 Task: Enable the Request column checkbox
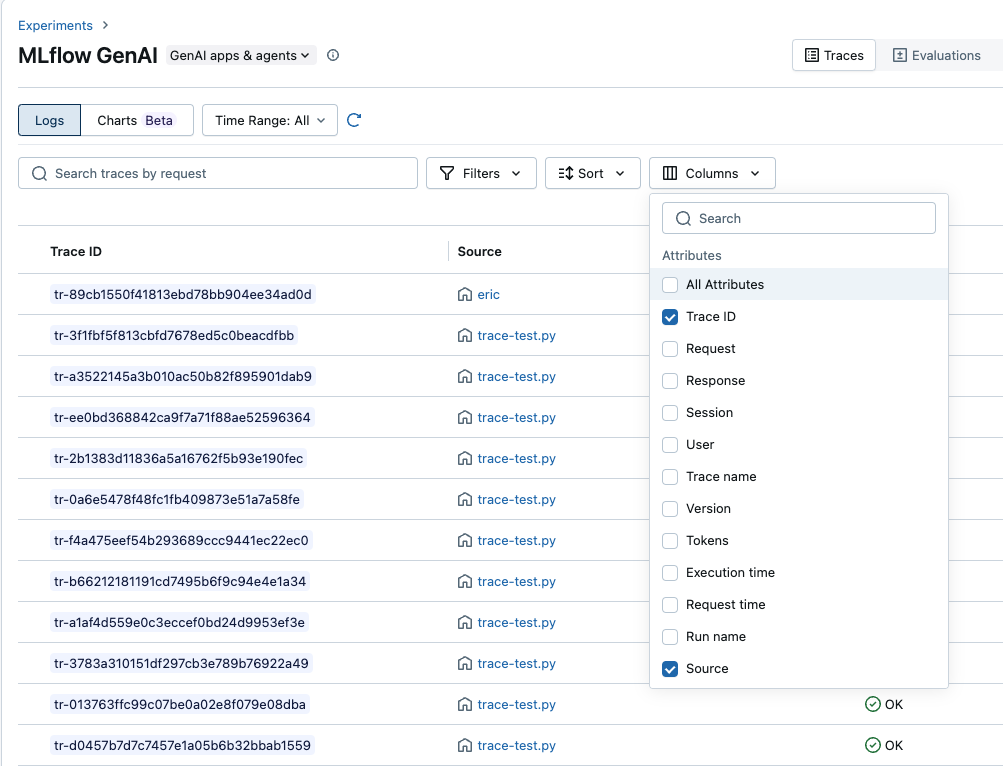[669, 348]
